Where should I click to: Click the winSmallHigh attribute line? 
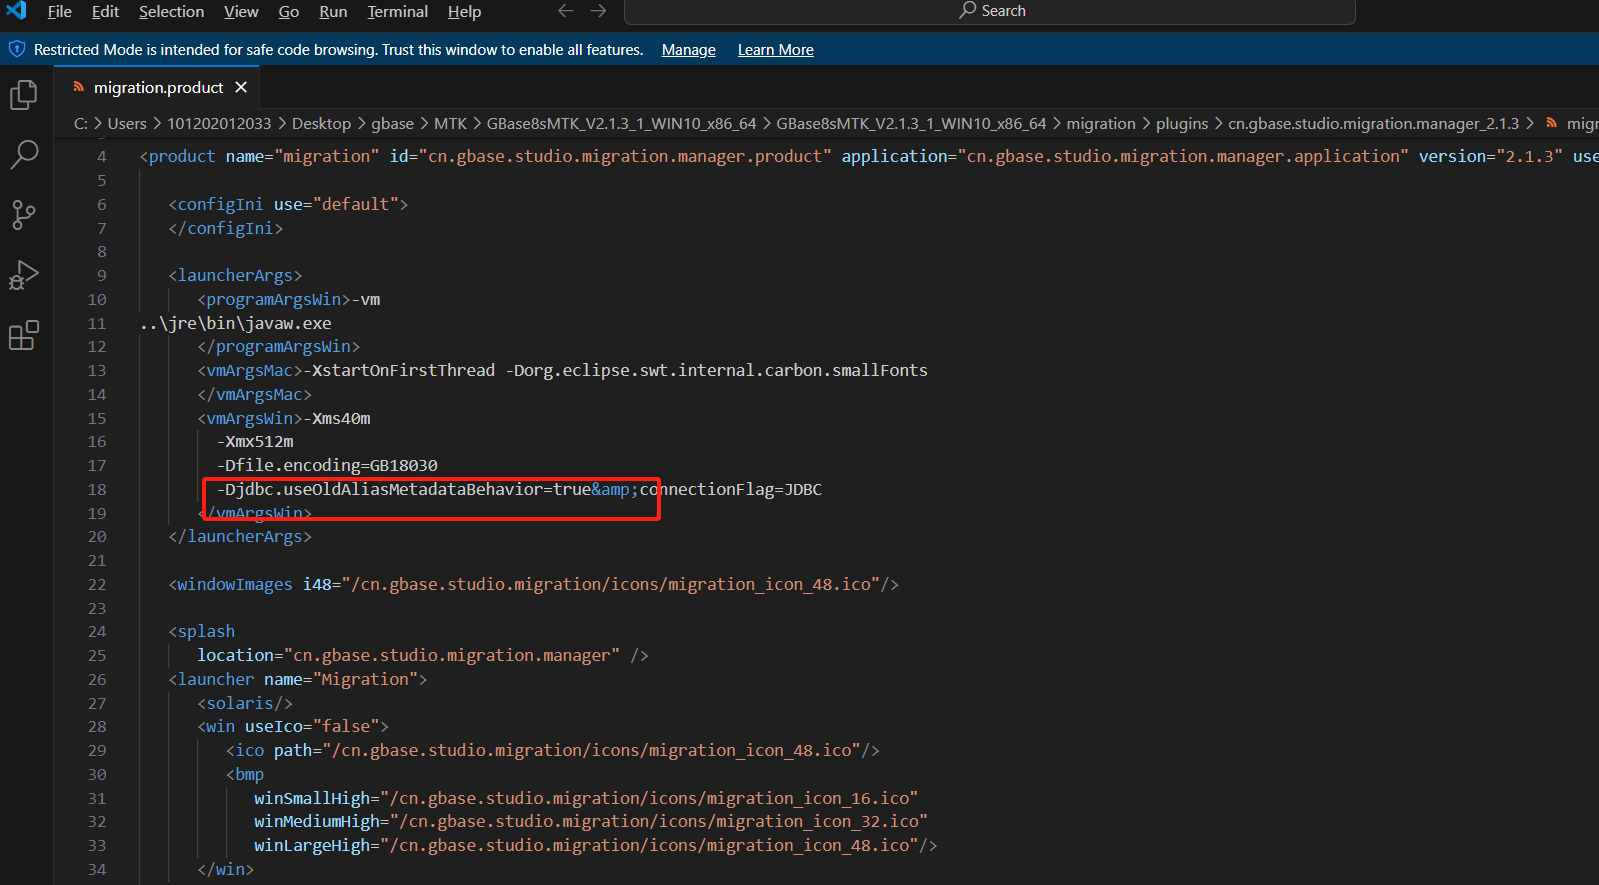point(586,799)
